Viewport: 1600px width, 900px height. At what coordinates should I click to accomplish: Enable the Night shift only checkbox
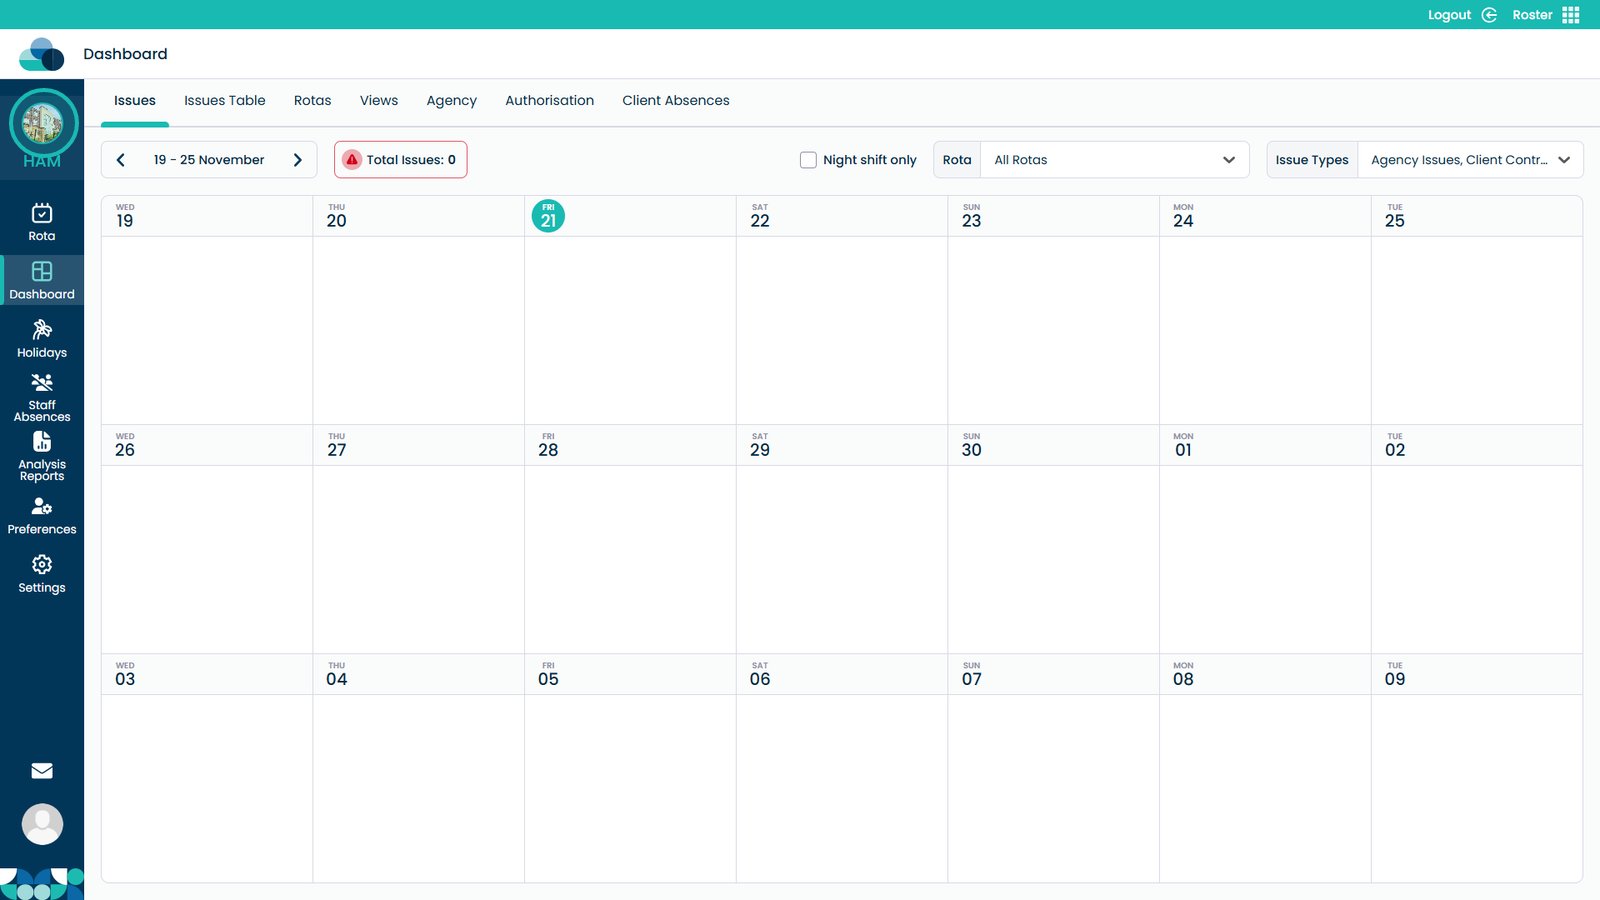pyautogui.click(x=808, y=160)
